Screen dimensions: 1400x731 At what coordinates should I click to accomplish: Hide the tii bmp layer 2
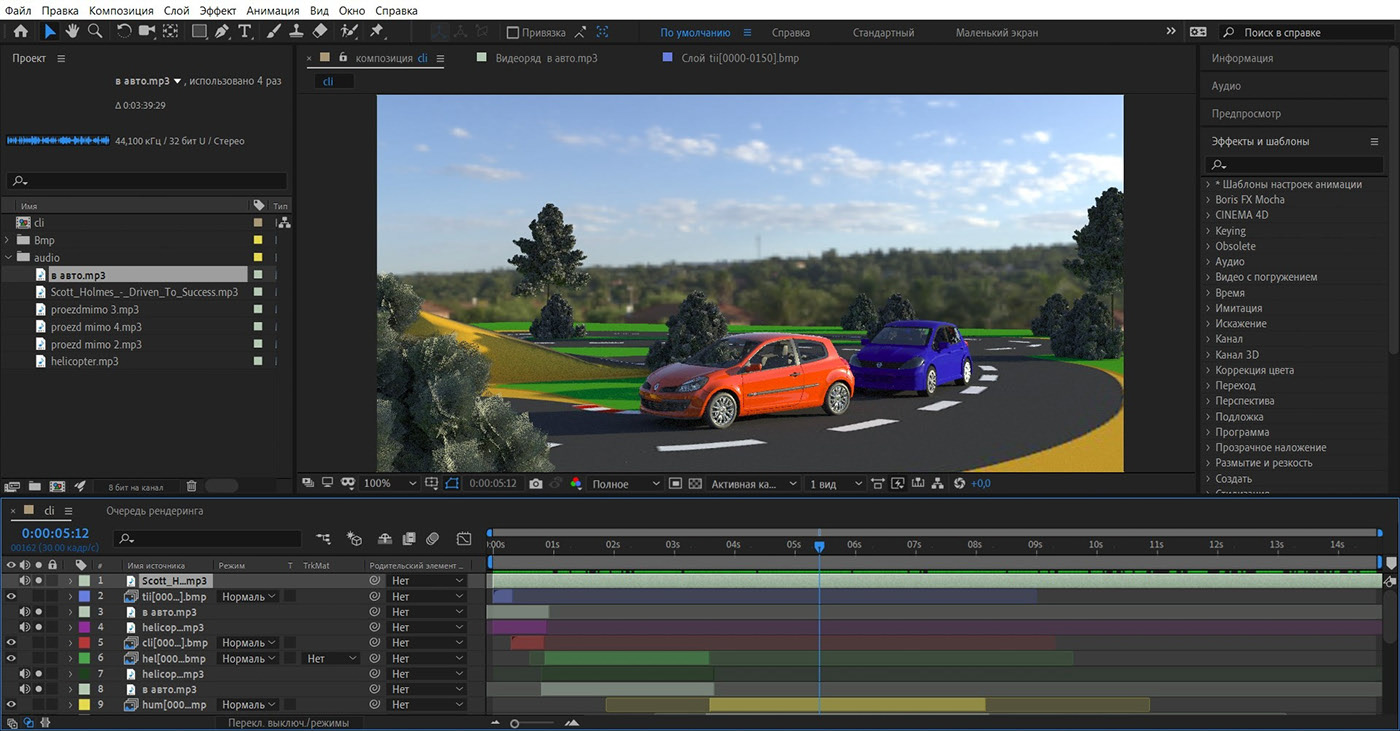12,597
